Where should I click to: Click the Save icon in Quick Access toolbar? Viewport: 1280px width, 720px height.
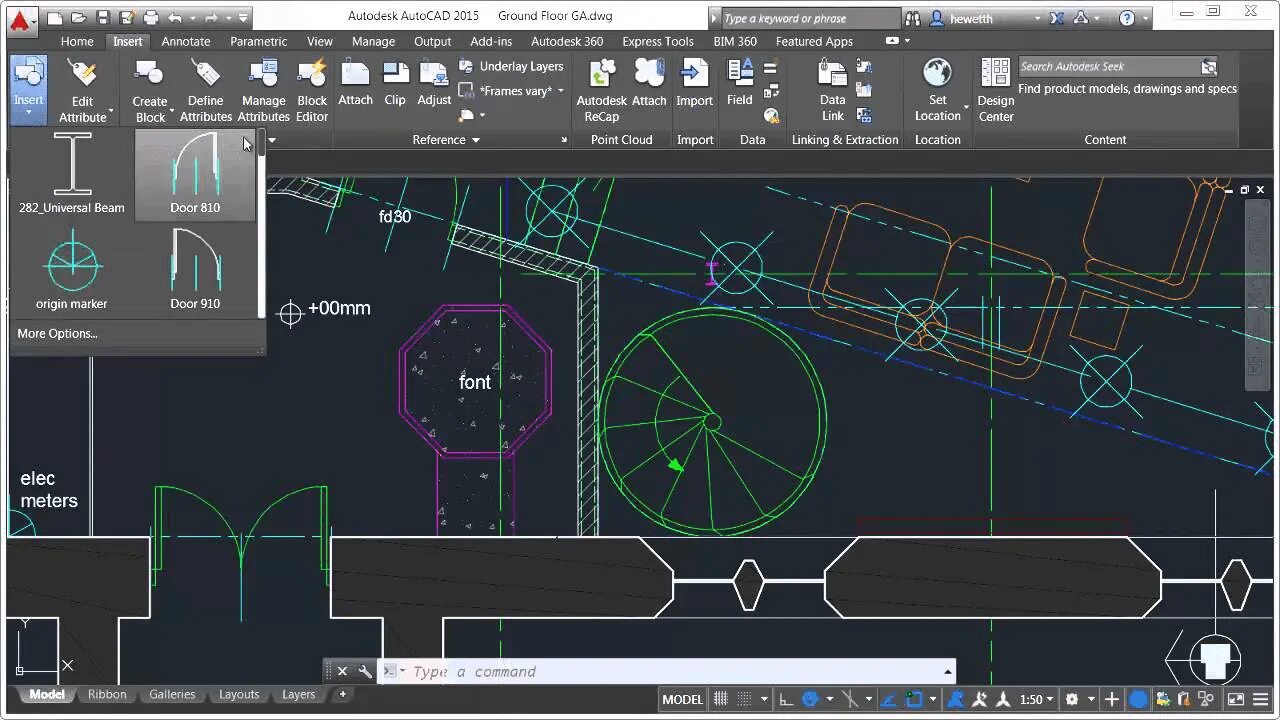click(x=103, y=18)
